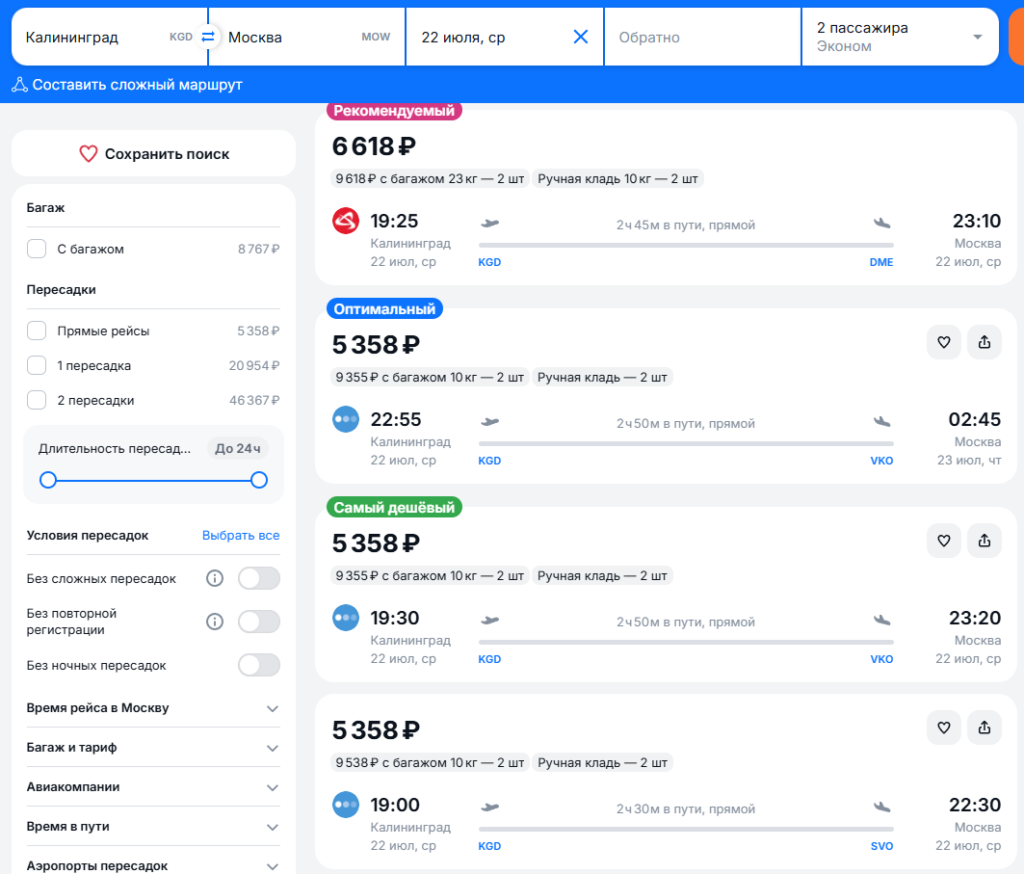Share the Оптимальный 22:55 flight
Screen dimensions: 1024x874
(x=984, y=342)
